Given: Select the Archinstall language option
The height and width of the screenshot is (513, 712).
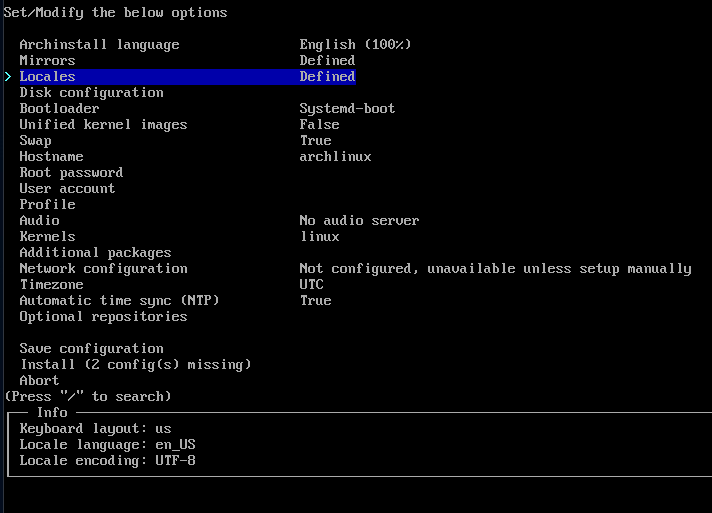Looking at the screenshot, I should pos(99,44).
